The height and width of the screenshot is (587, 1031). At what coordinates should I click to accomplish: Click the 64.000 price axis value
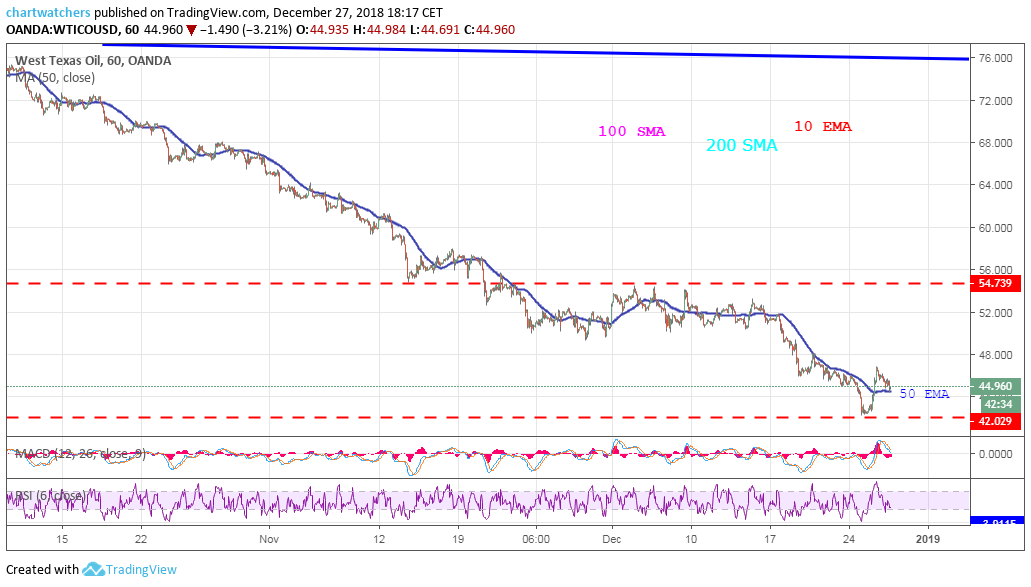click(995, 185)
